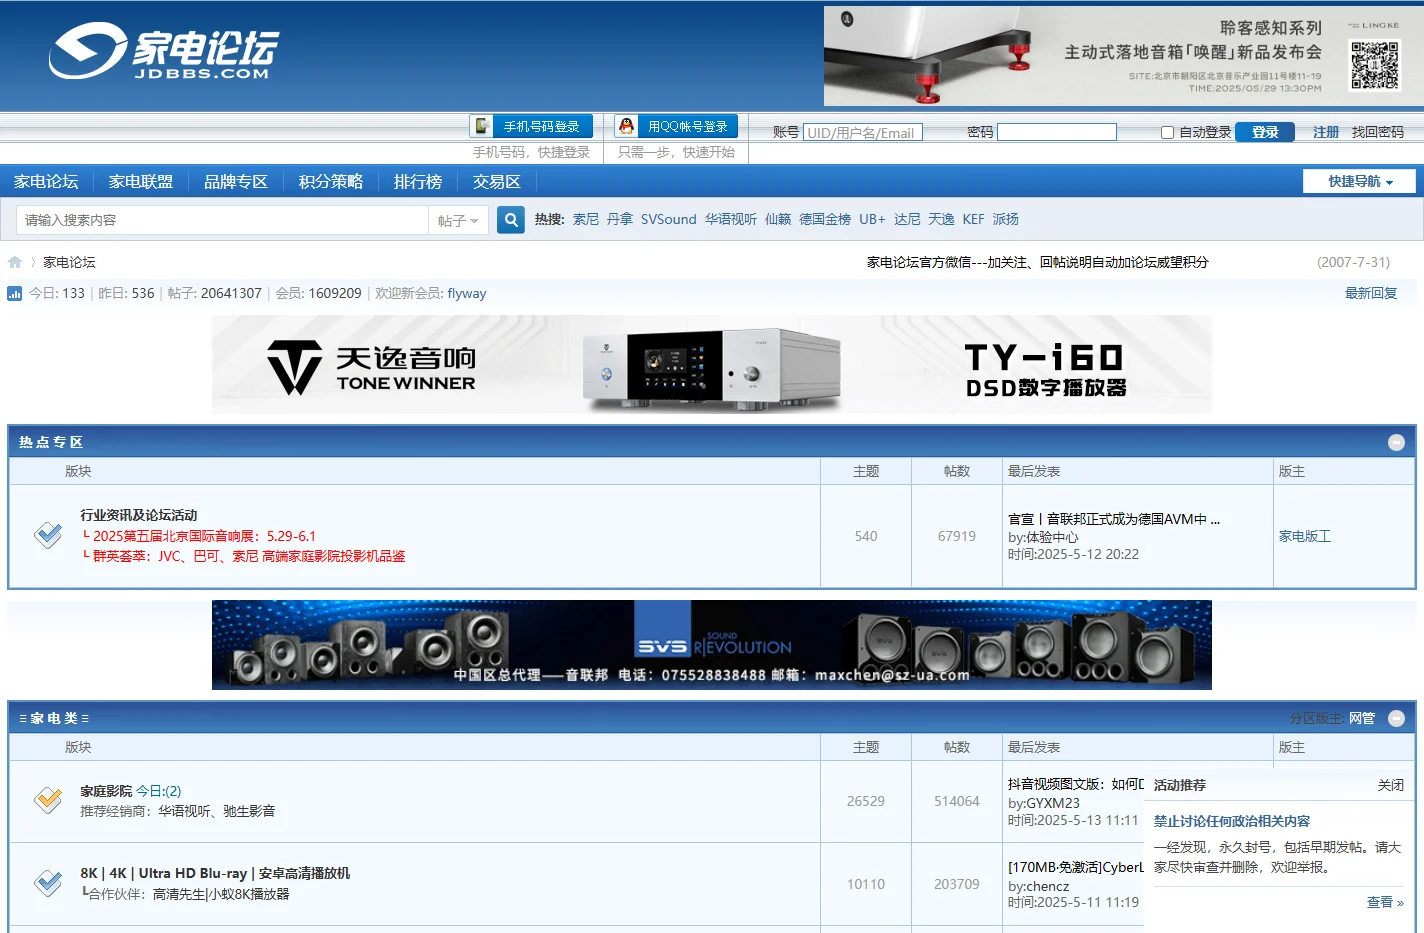Click the 用QQ帐号登录 button

676,126
